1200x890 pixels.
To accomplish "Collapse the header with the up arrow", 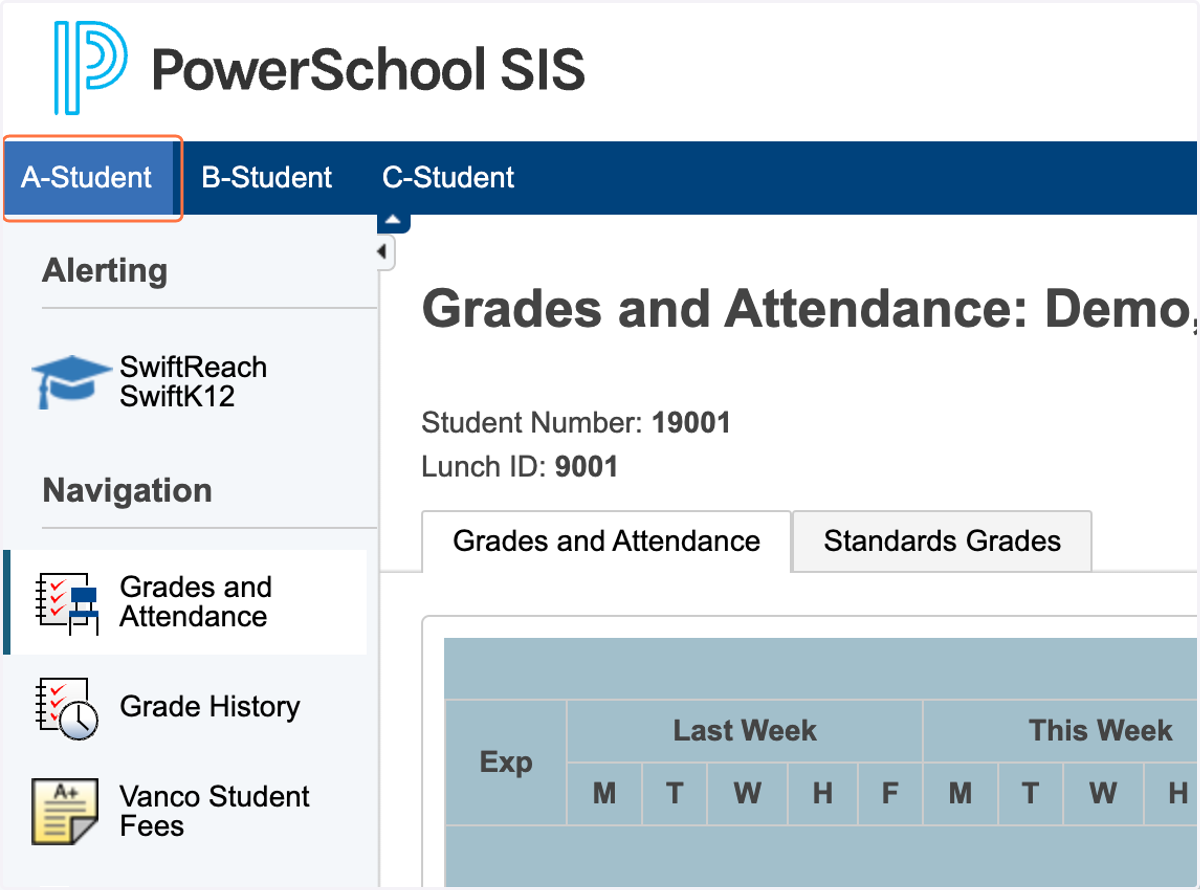I will pyautogui.click(x=393, y=221).
